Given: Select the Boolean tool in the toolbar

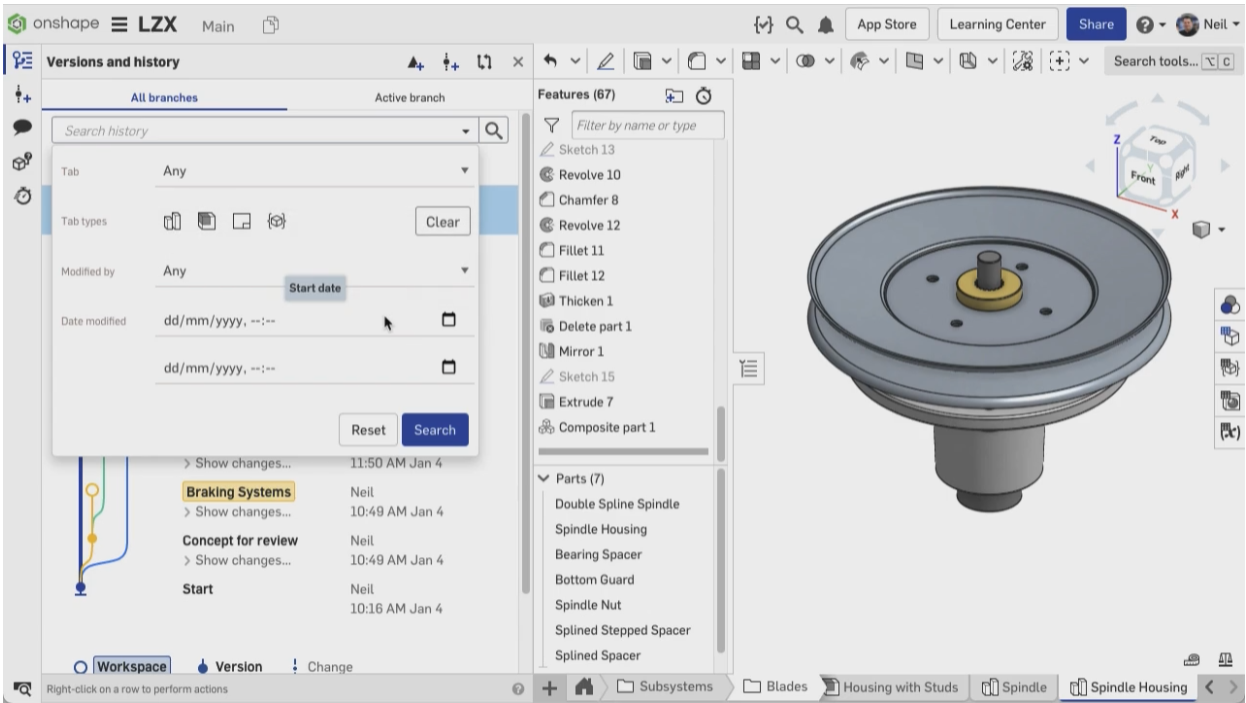Looking at the screenshot, I should [805, 62].
